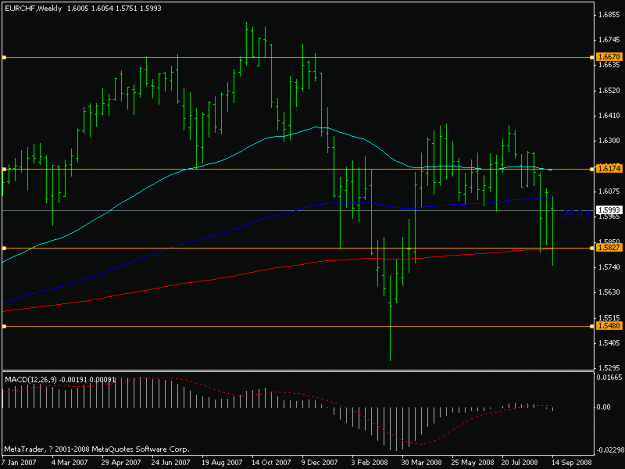
Task: Click the 1.5405 price scale value
Action: point(609,343)
